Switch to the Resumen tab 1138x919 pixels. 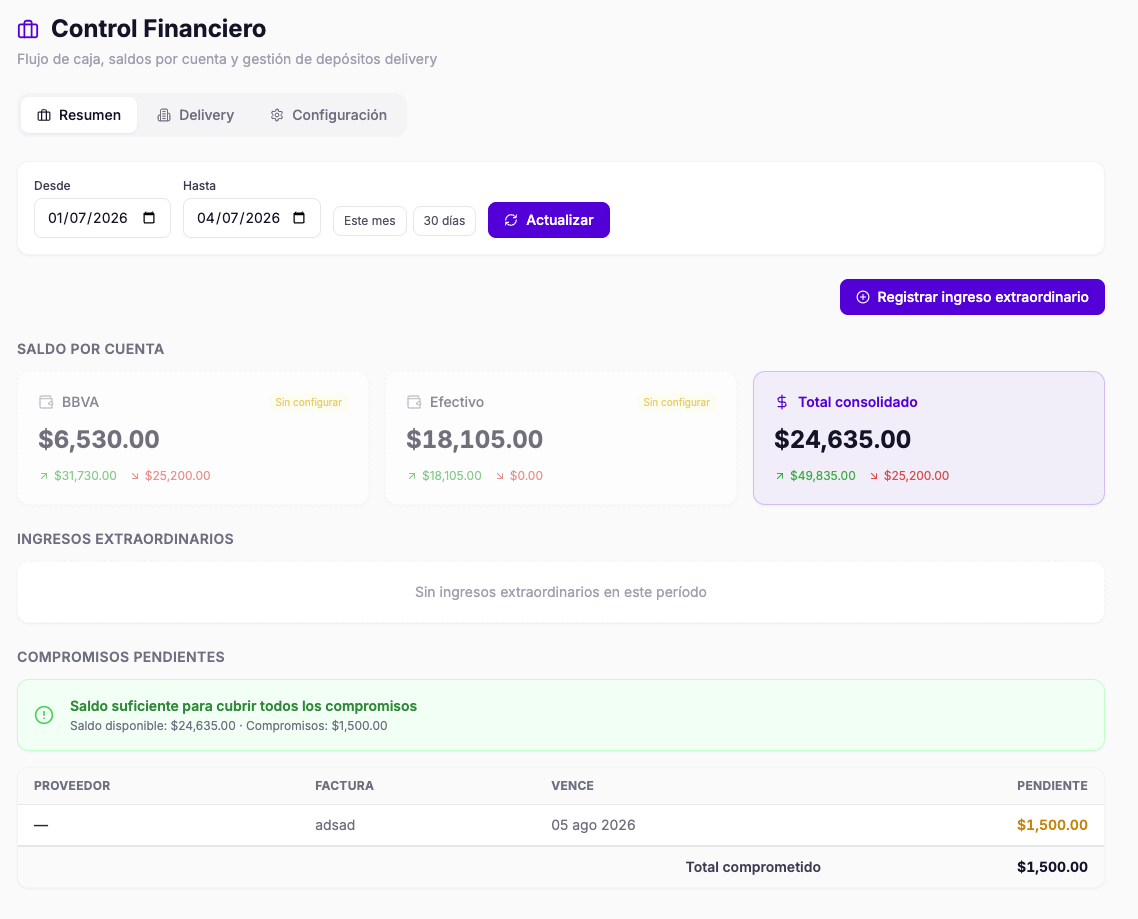click(79, 115)
